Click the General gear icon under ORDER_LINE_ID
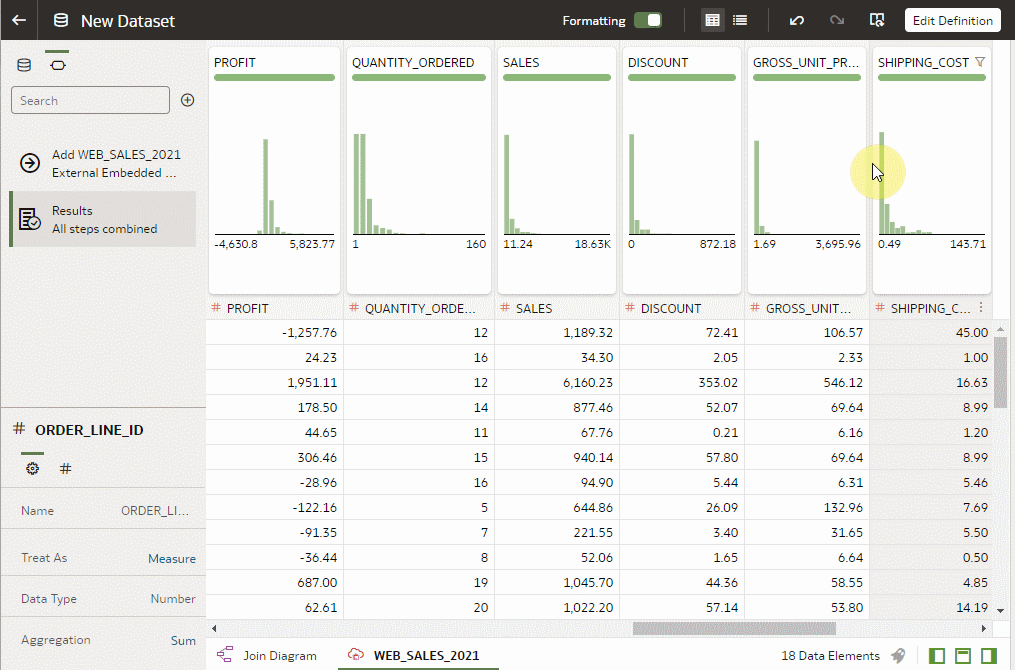1015x670 pixels. [x=33, y=468]
